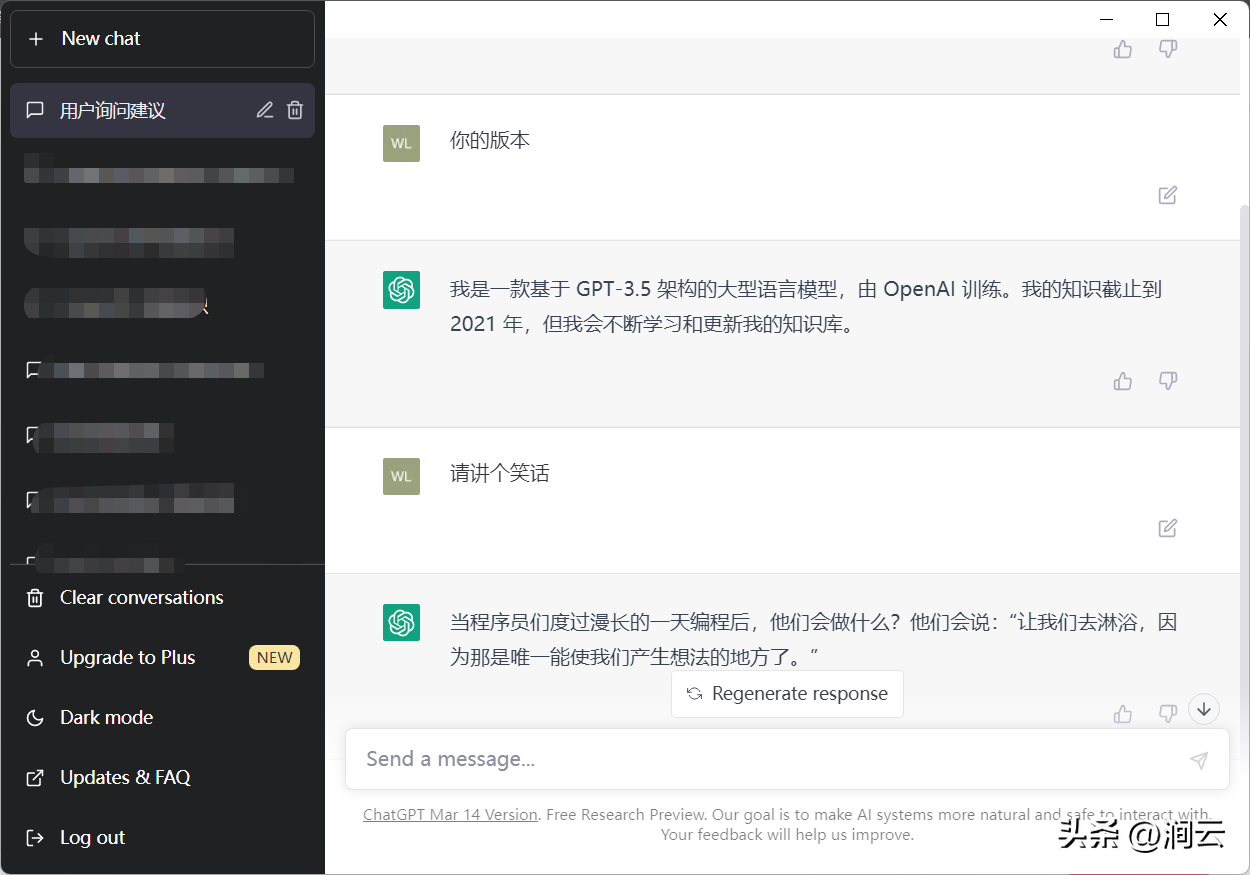Rename conversation with the pencil icon
The width and height of the screenshot is (1250, 875).
[x=265, y=110]
